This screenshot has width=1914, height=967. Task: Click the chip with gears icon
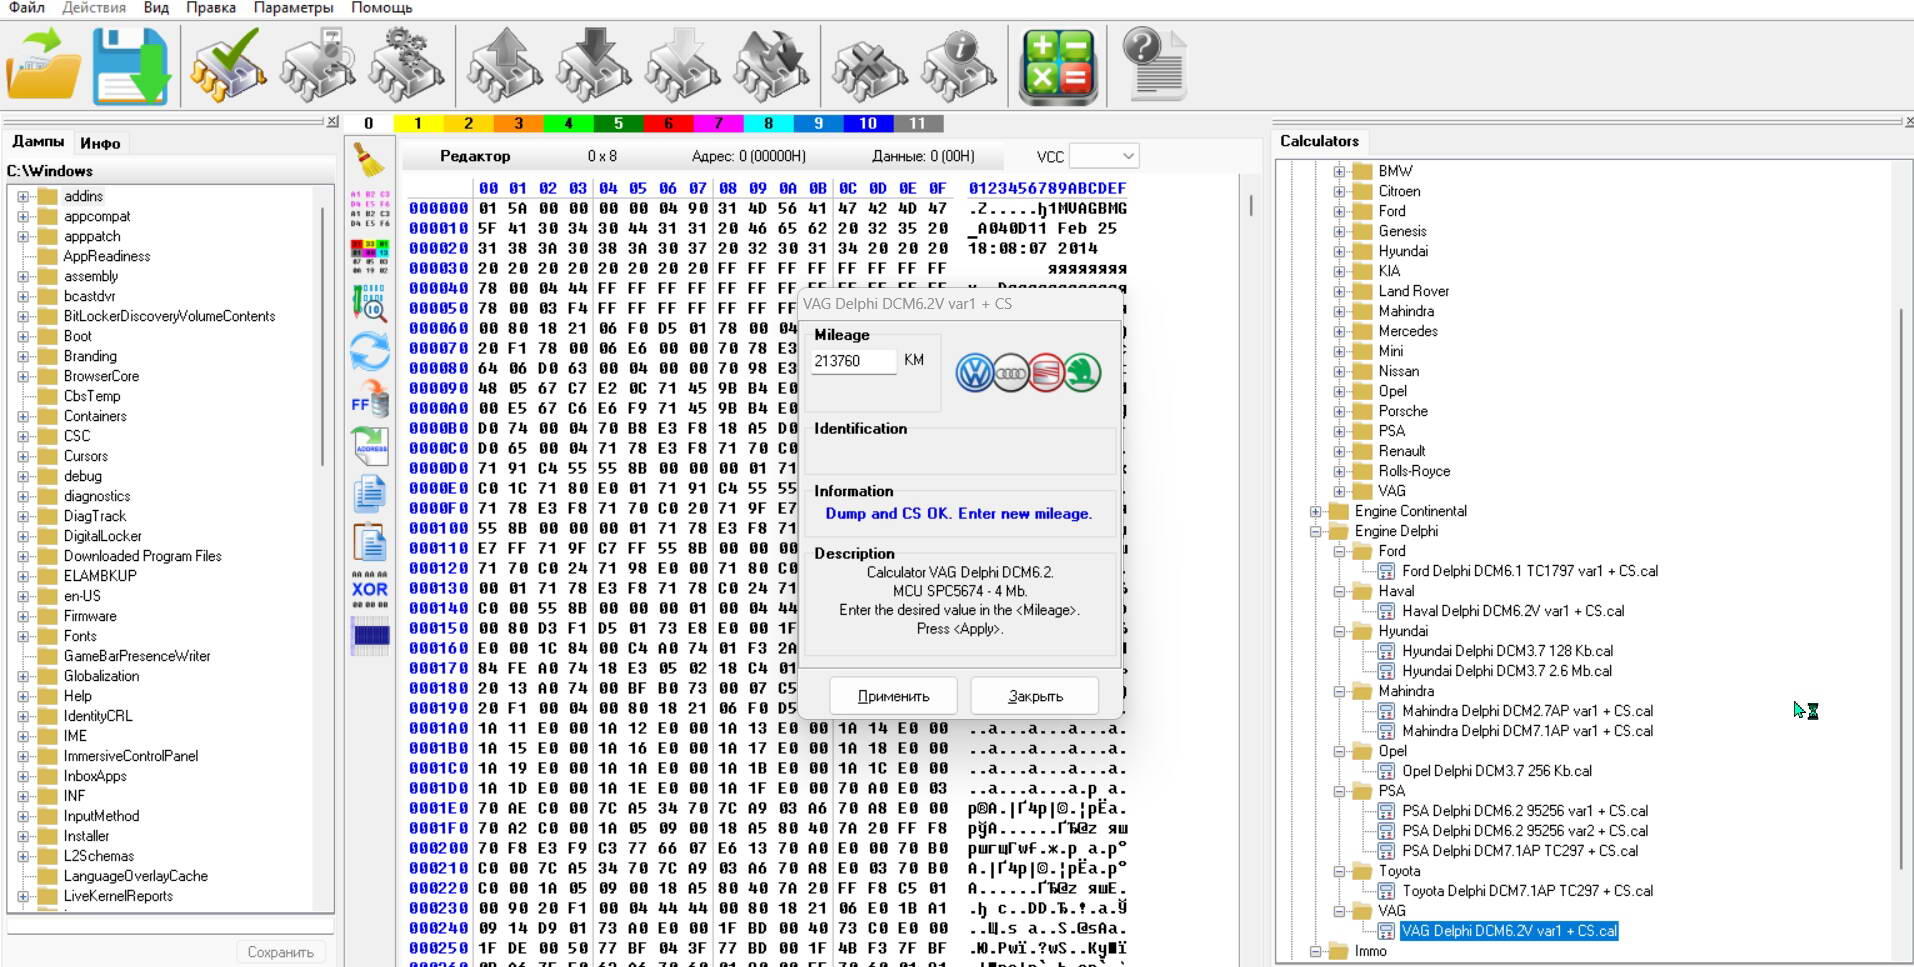tap(406, 65)
